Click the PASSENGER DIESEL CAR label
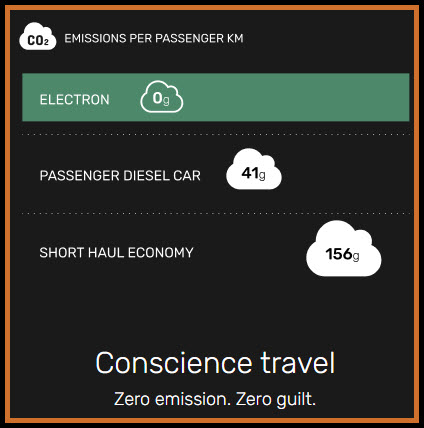The height and width of the screenshot is (428, 424). coord(120,176)
